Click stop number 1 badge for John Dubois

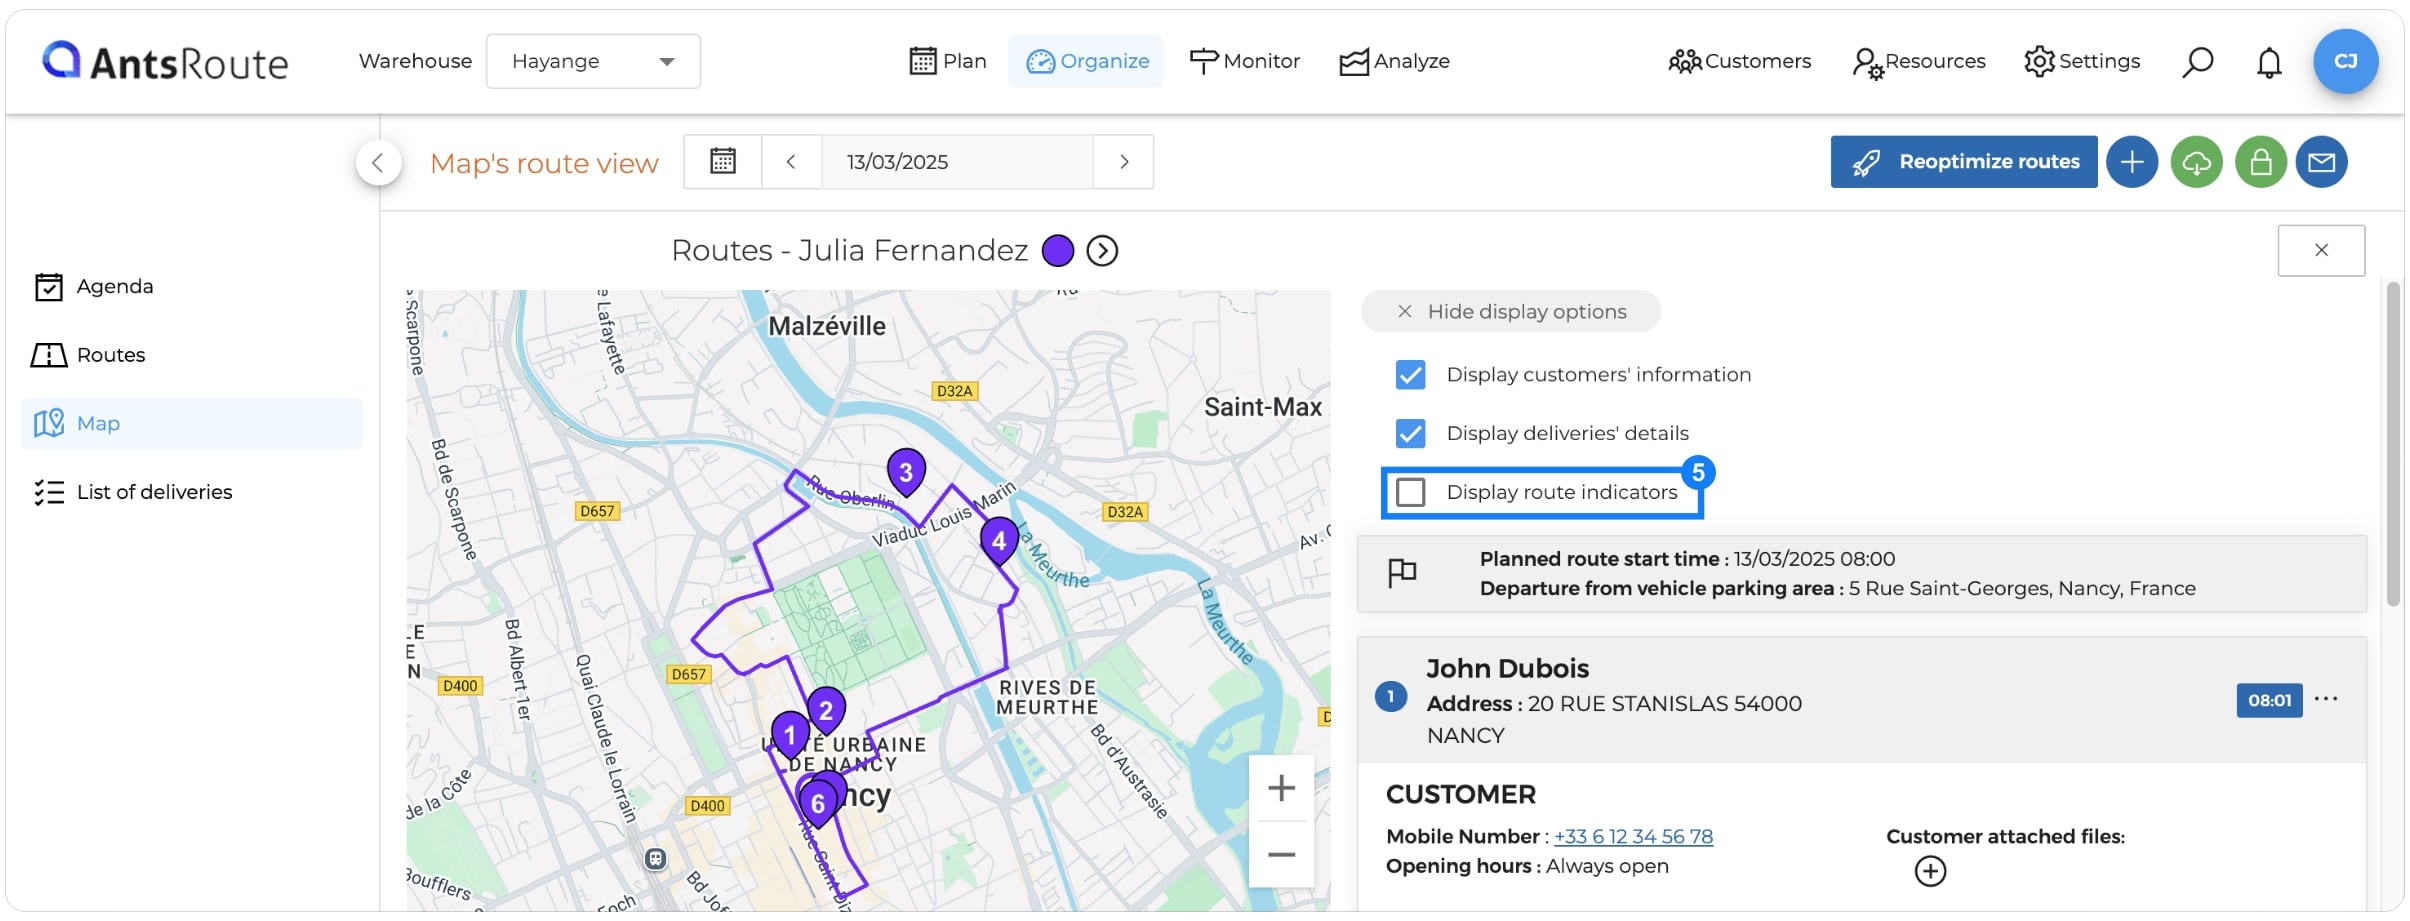[1390, 696]
